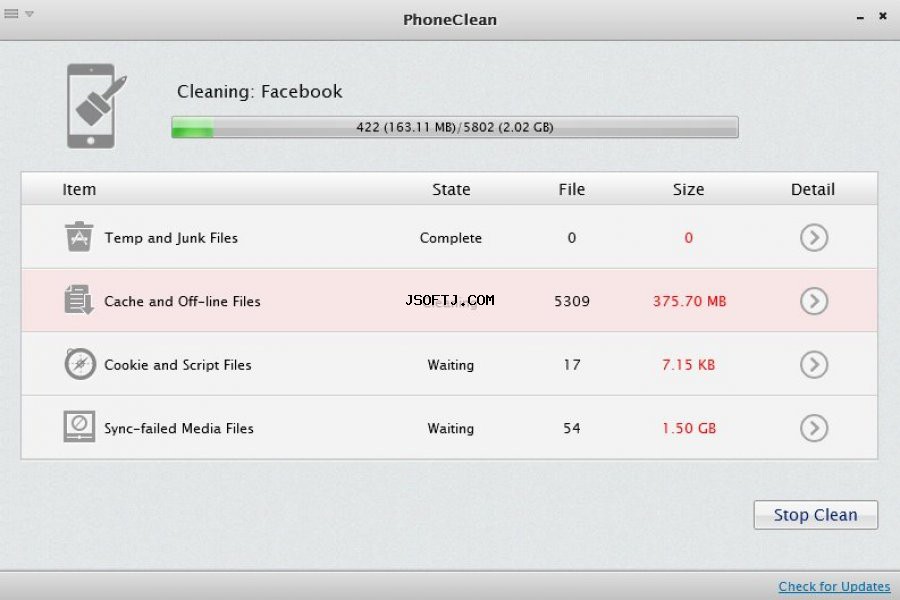This screenshot has width=900, height=600.
Task: Click Waiting state of Sync-failed Media Files
Action: coord(451,428)
